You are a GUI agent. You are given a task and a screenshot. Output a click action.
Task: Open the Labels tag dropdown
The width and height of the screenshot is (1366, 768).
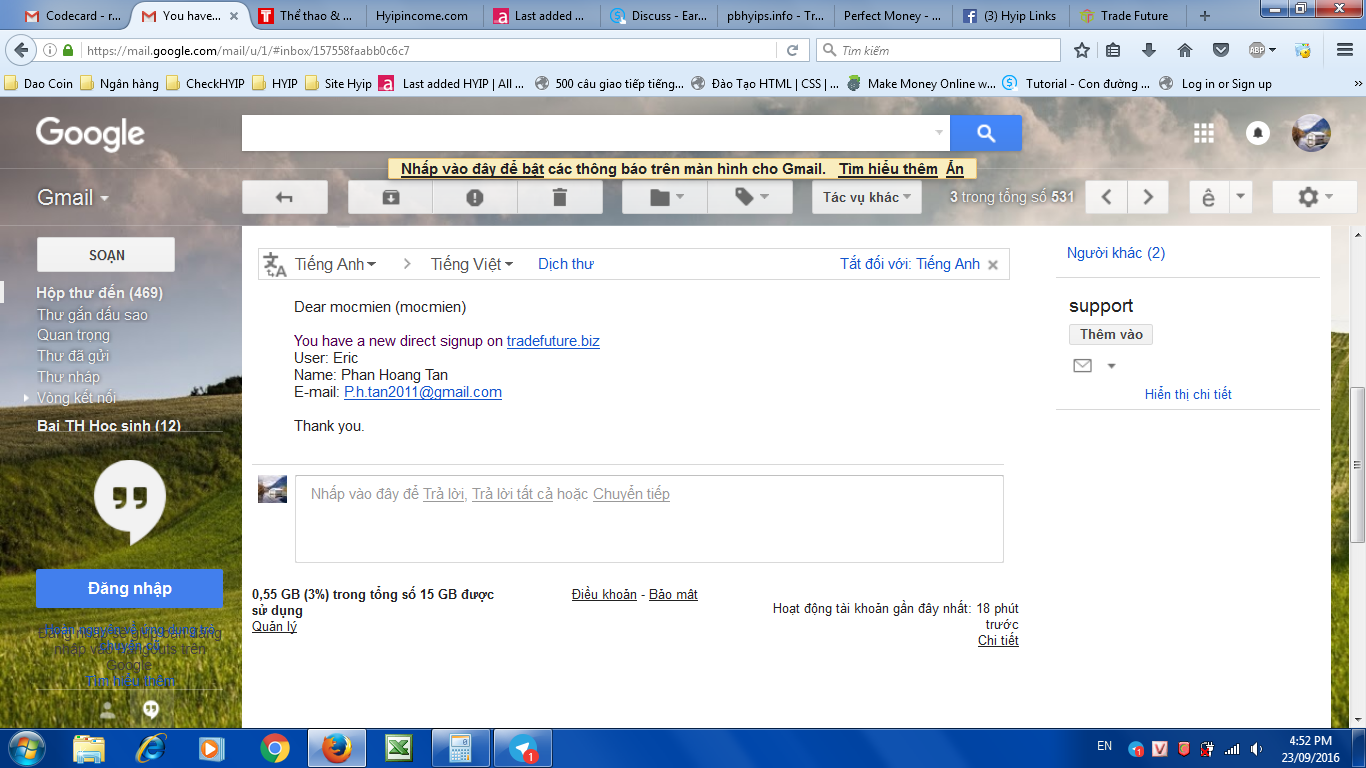pyautogui.click(x=750, y=197)
